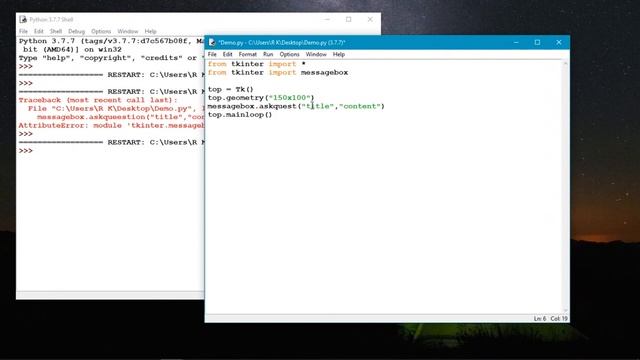
Task: Click 'messagebox.askquest' in the editor
Action: [252, 107]
